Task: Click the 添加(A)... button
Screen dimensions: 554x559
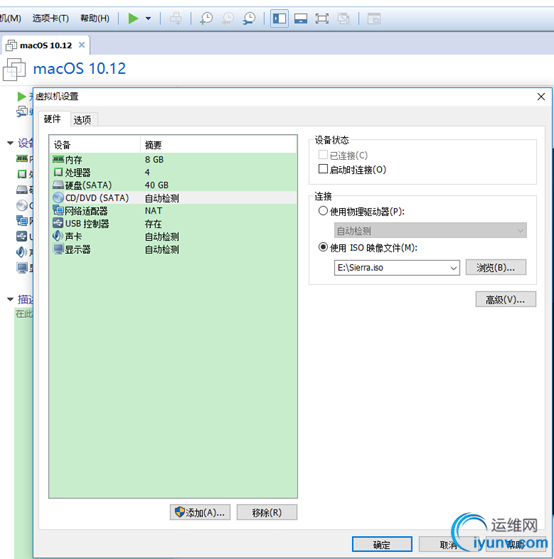Action: [200, 512]
